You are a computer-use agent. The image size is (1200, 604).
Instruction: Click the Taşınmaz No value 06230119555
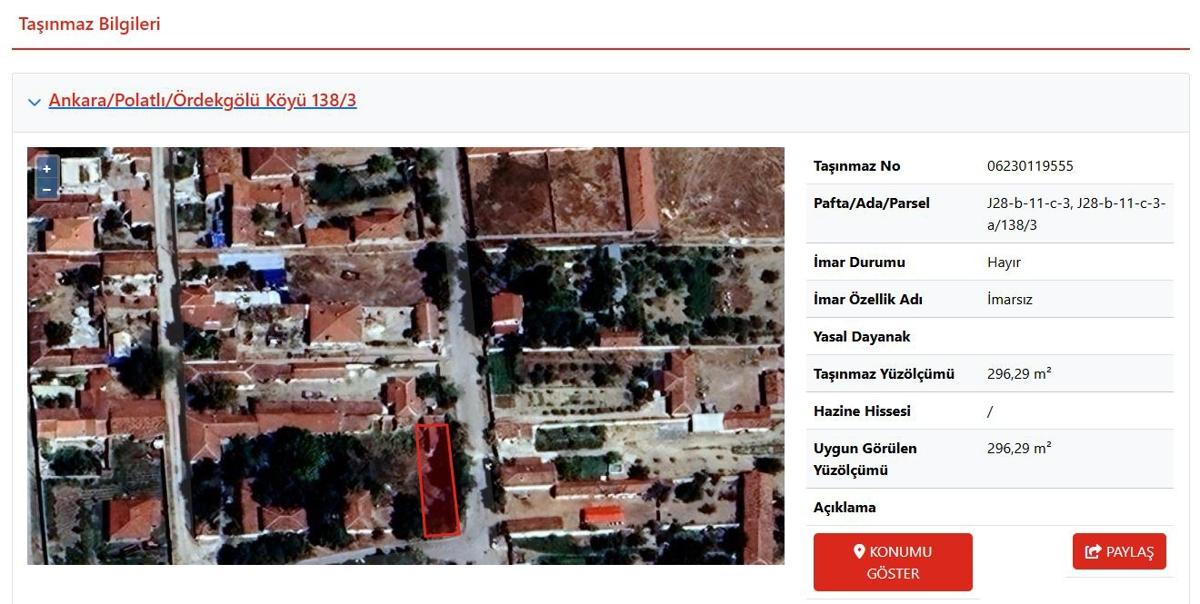1030,166
